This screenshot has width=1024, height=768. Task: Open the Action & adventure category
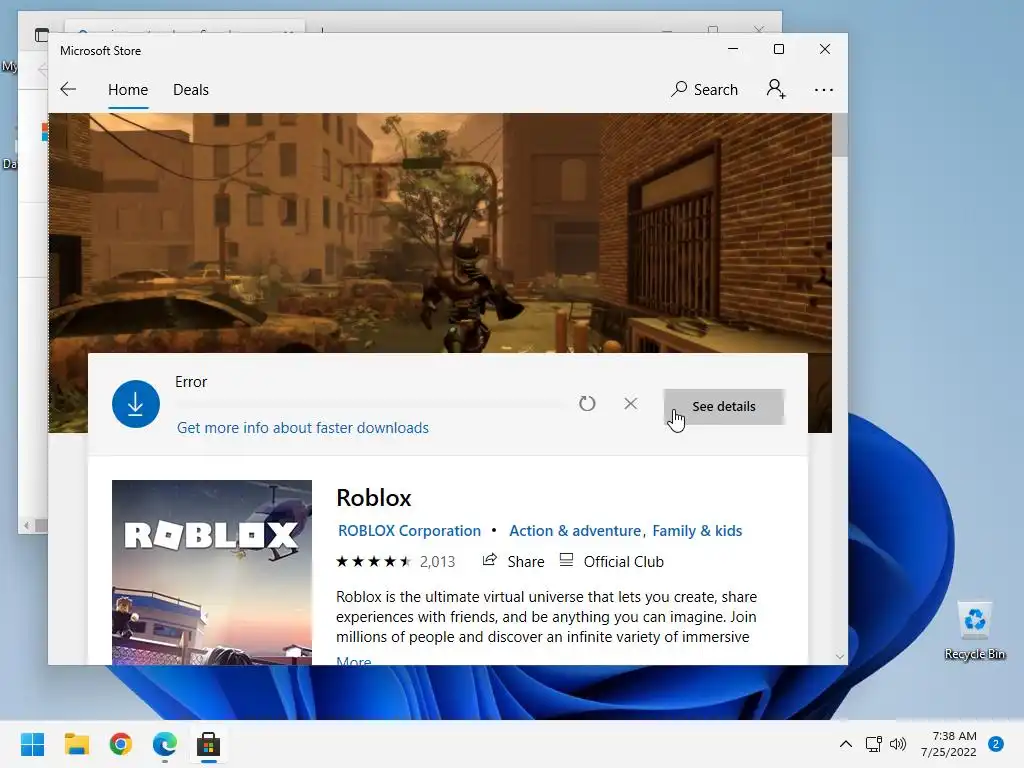[575, 531]
